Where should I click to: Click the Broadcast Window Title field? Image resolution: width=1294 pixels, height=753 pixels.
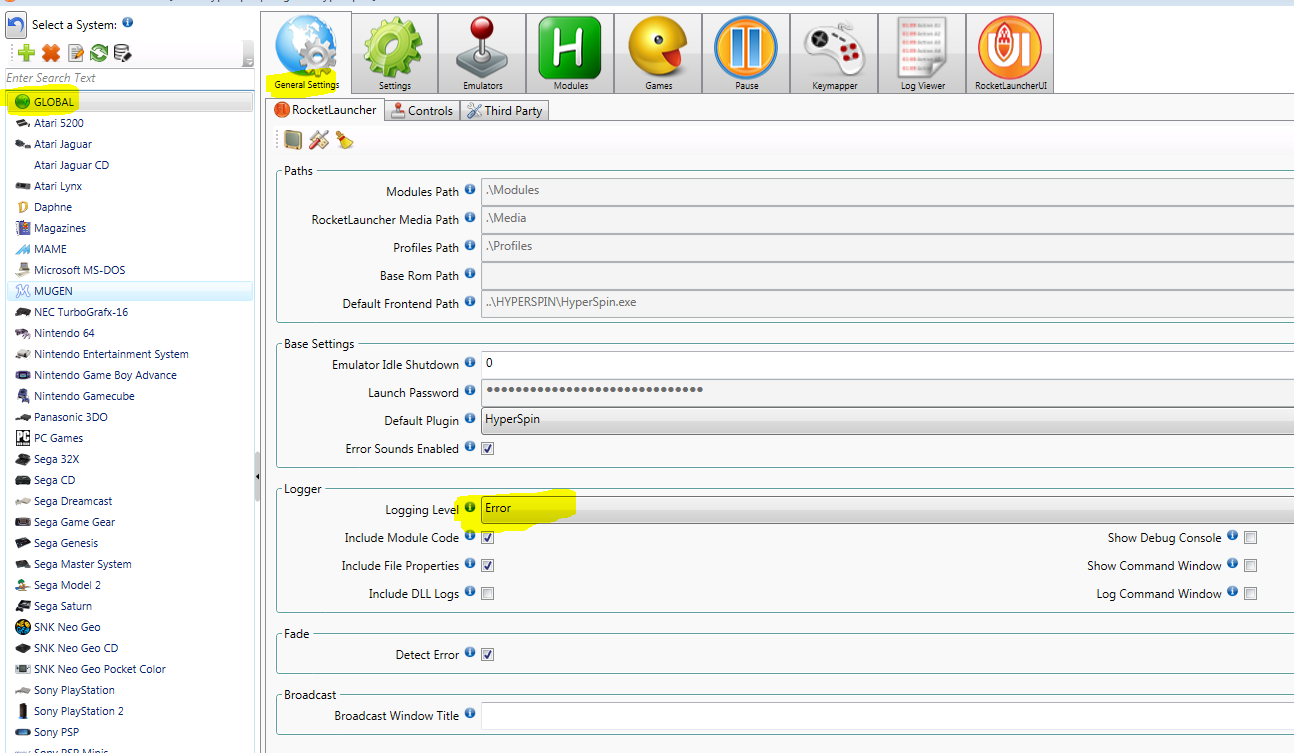[885, 716]
